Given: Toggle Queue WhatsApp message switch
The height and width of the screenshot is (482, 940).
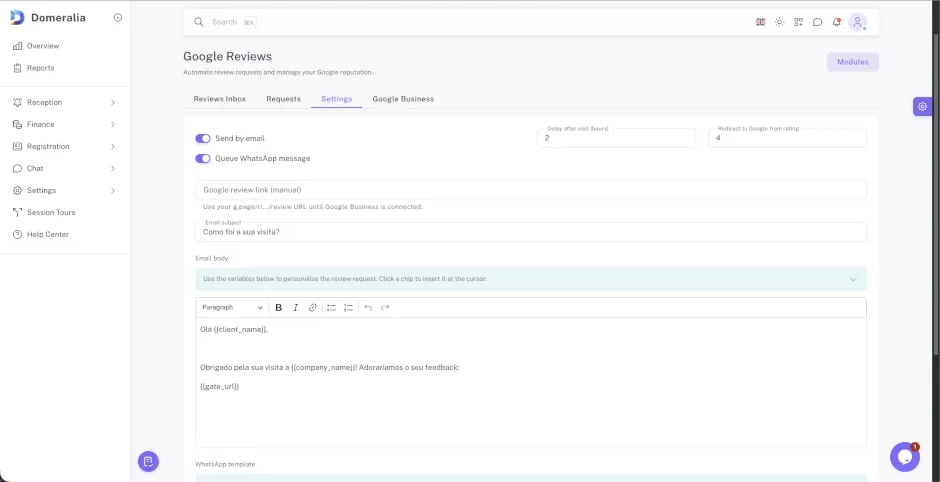Looking at the screenshot, I should coord(203,159).
